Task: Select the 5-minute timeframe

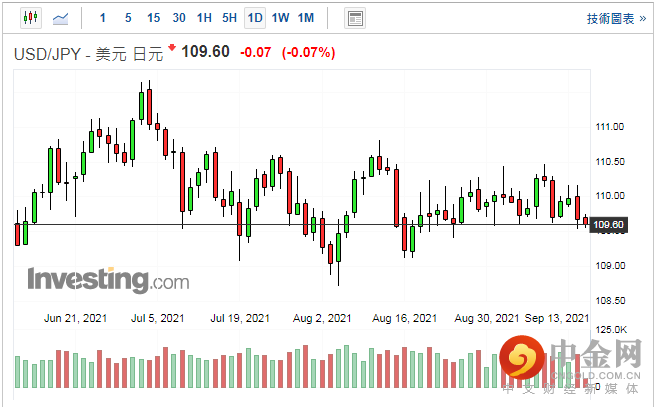Action: 128,18
